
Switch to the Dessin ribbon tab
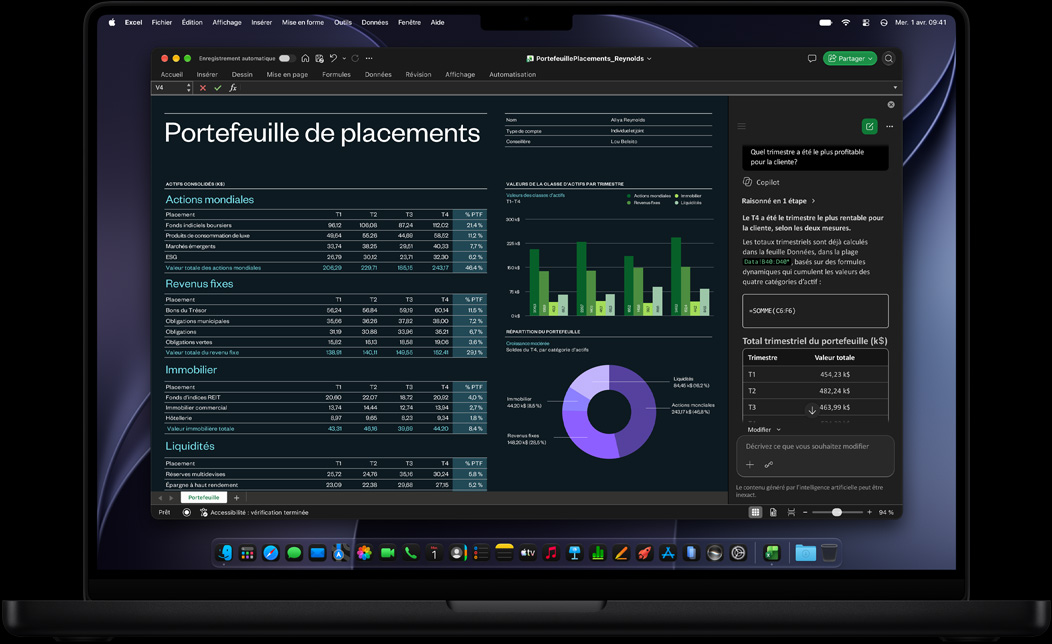(x=242, y=74)
